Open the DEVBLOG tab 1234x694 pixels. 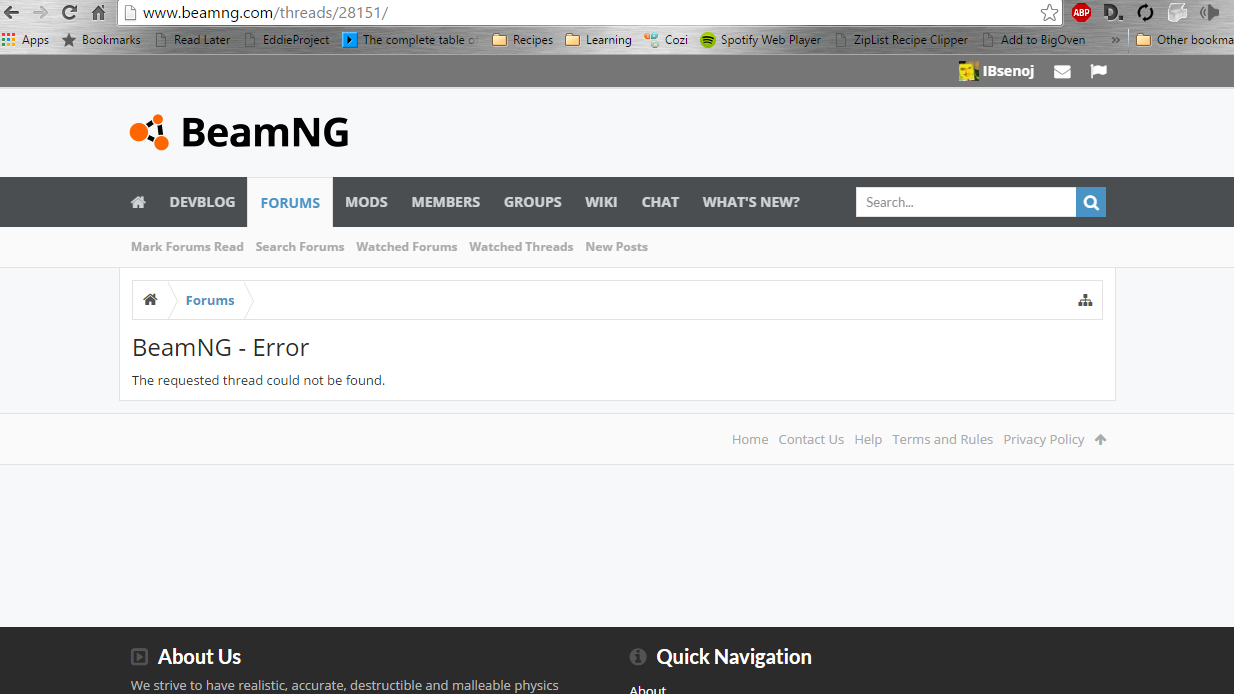pos(202,202)
